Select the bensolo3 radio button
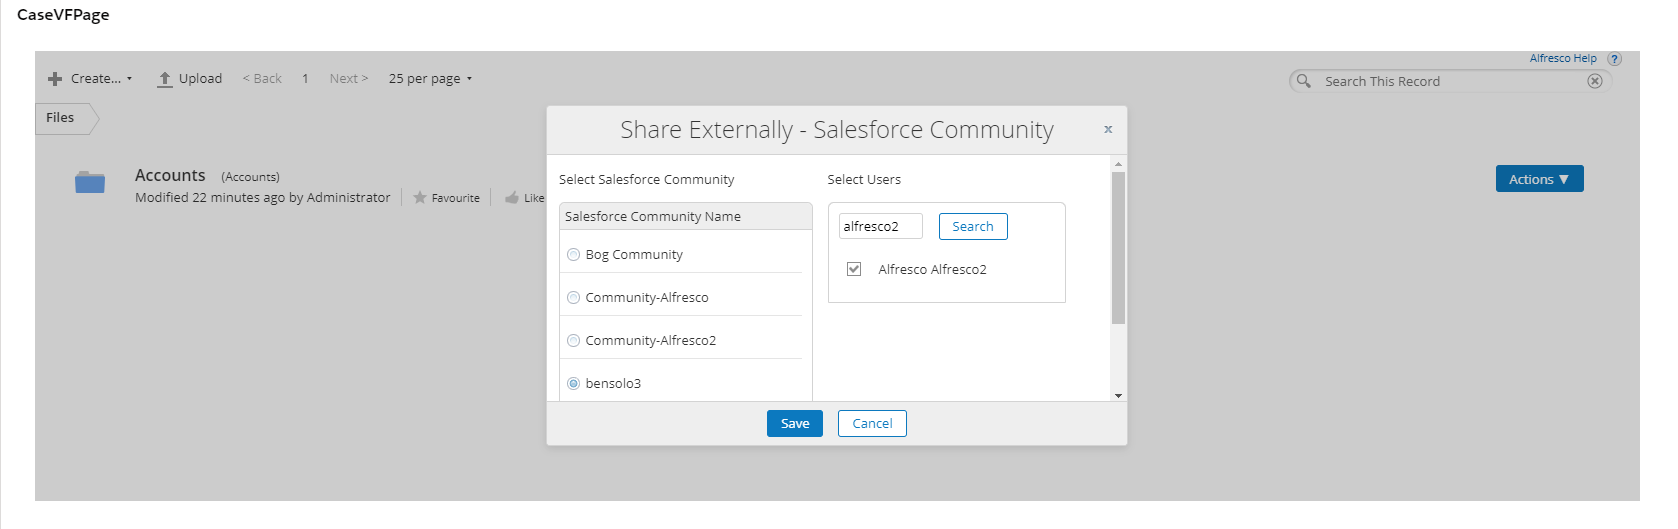This screenshot has width=1678, height=529. [x=573, y=384]
